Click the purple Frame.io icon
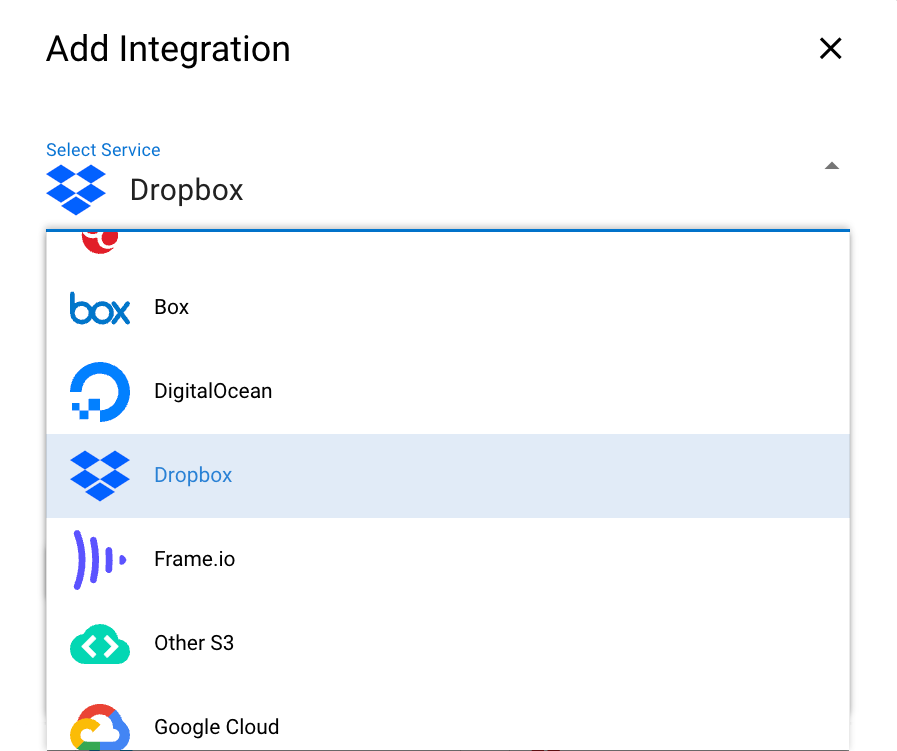Screen dimensions: 897x751 pyautogui.click(x=98, y=558)
